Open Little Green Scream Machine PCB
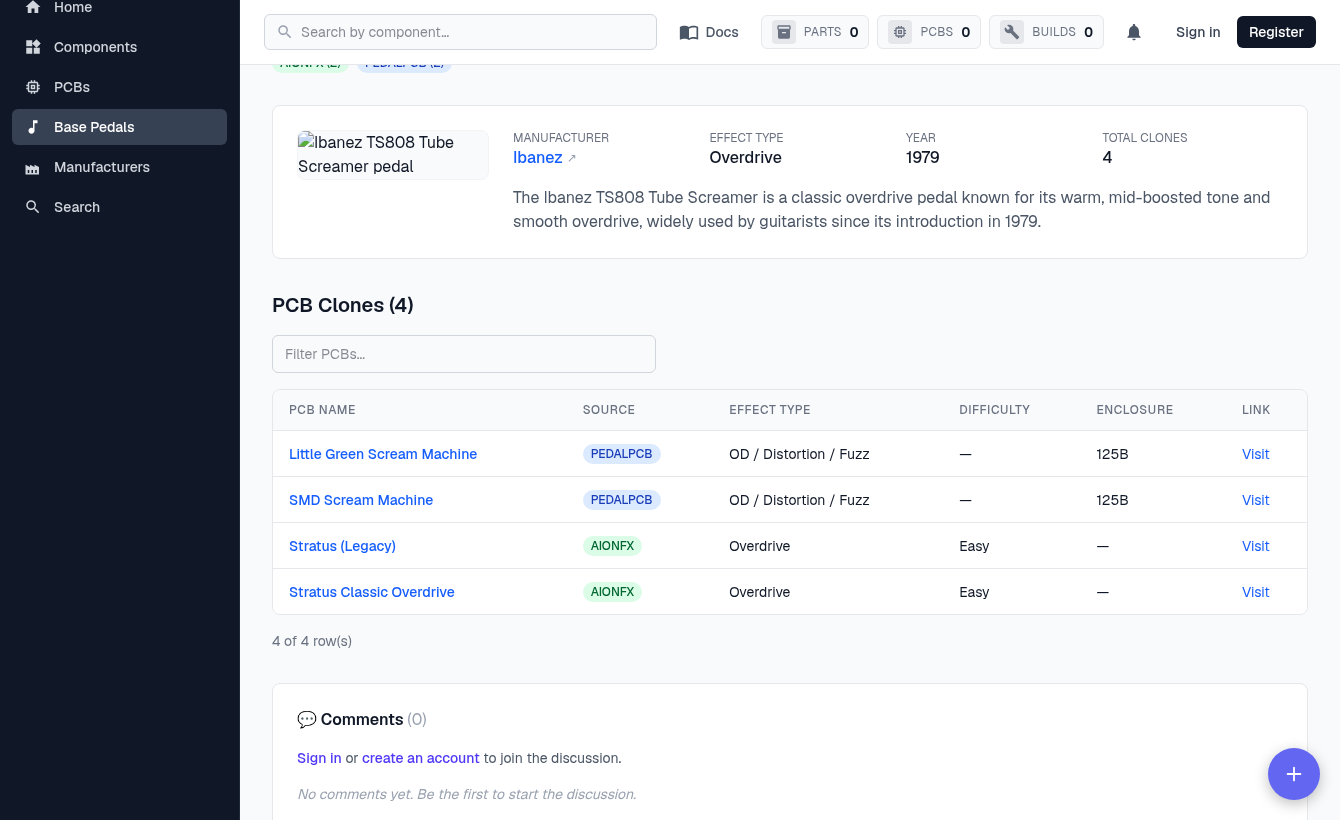Viewport: 1340px width, 820px height. click(x=383, y=454)
